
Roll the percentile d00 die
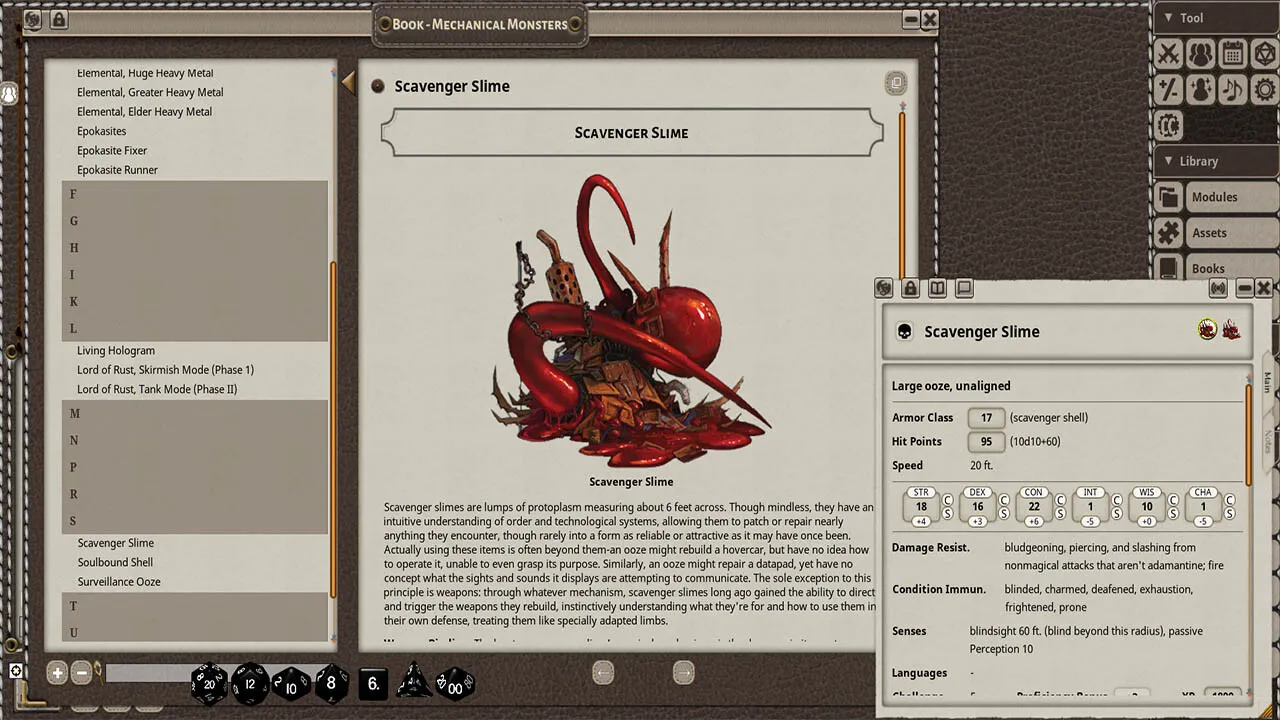(x=455, y=685)
